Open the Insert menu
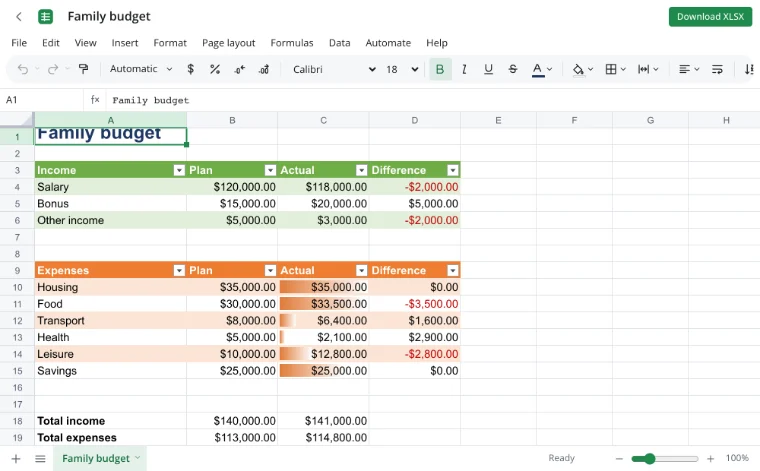Image resolution: width=760 pixels, height=471 pixels. [x=125, y=43]
